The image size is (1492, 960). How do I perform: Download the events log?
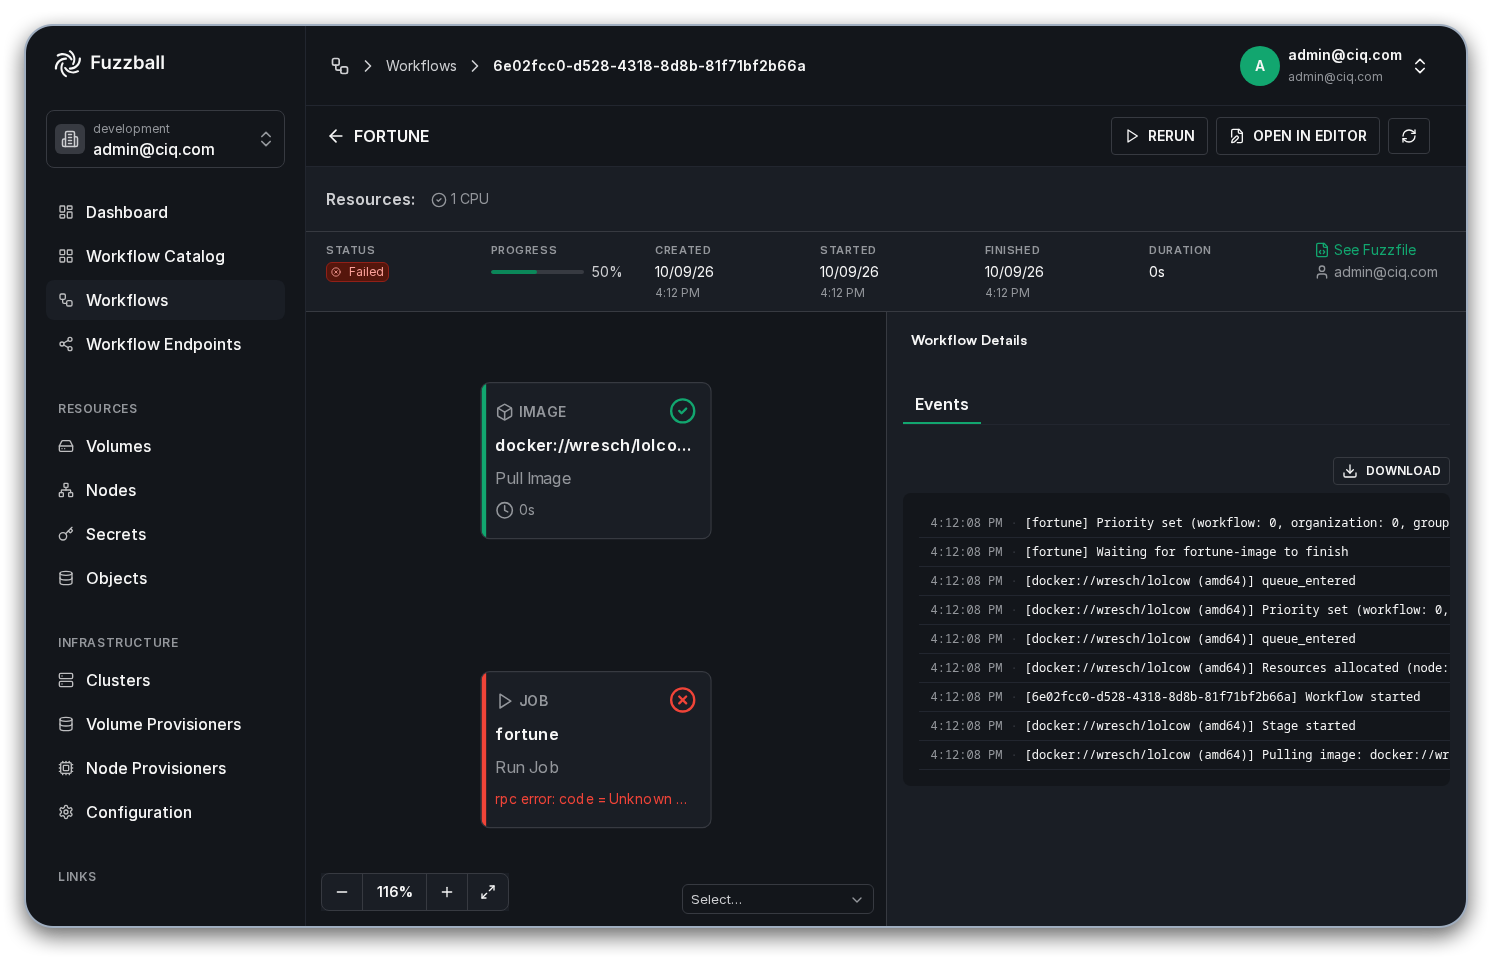[x=1391, y=471]
